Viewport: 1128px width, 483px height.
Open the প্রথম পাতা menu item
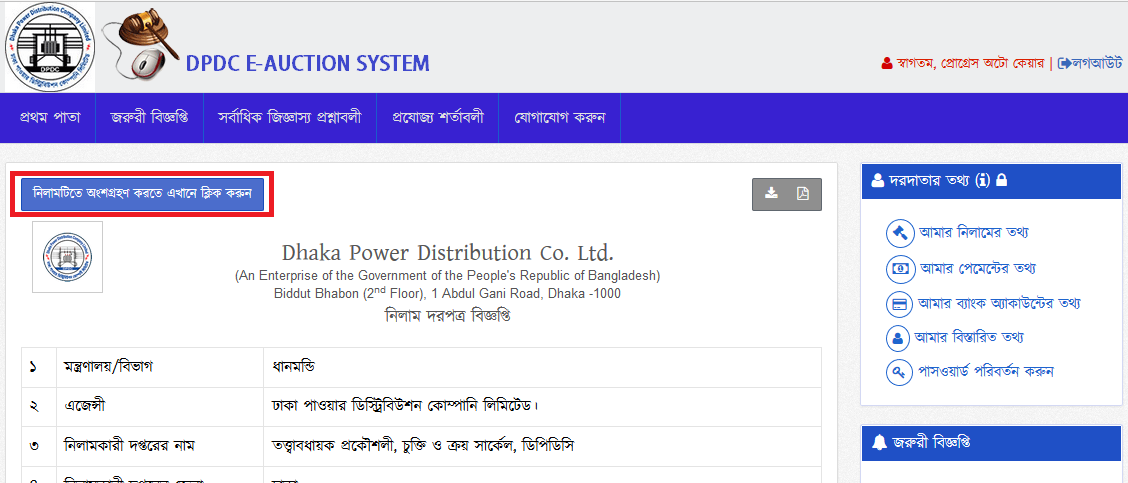point(50,117)
